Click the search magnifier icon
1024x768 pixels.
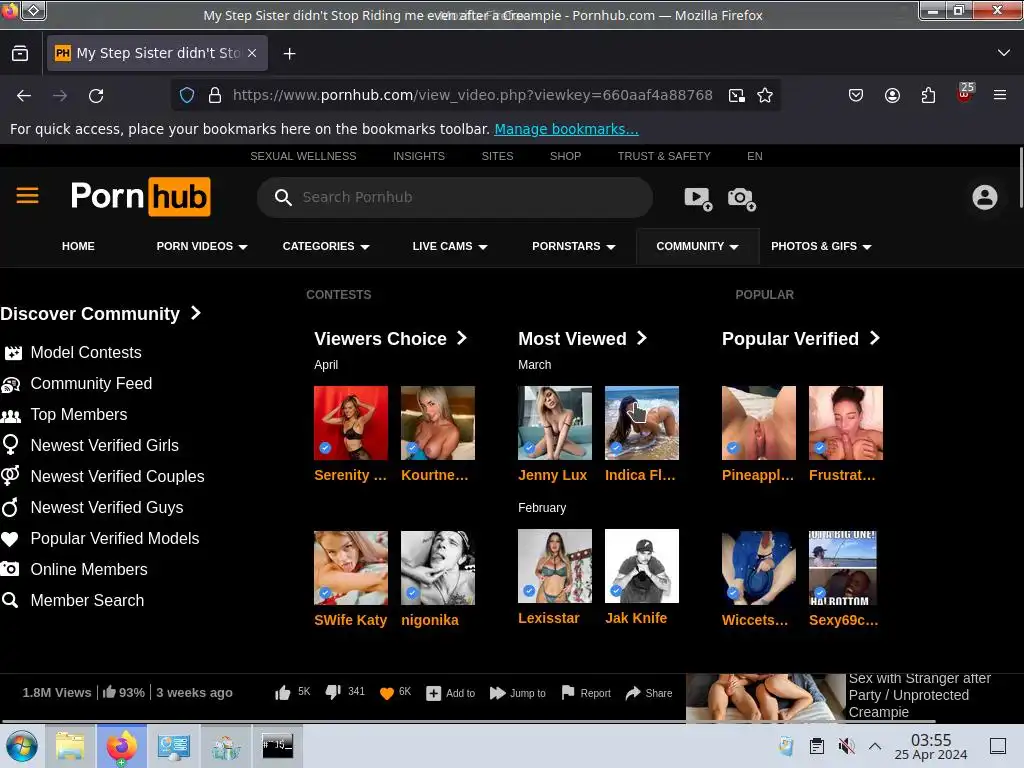tap(283, 197)
